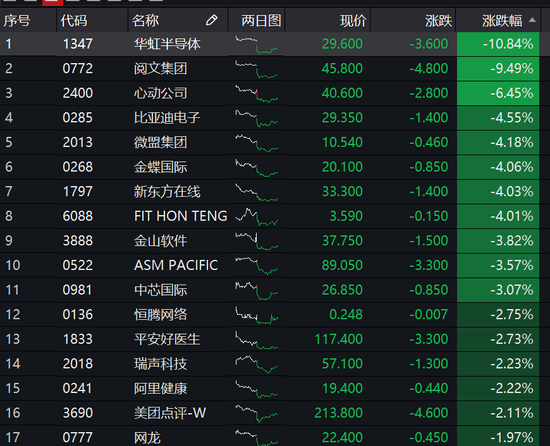Open two-day chart for 中芯国际
Screen dimensions: 550x446
(x=256, y=290)
